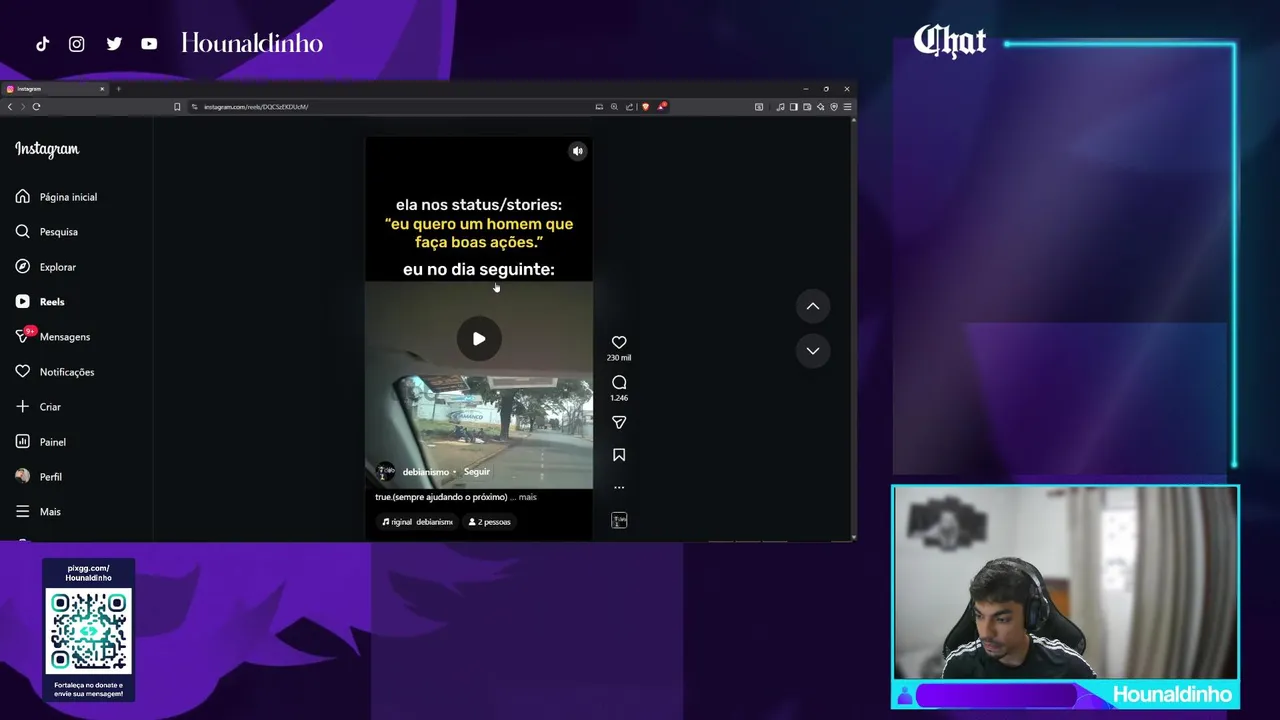Open Notificações in sidebar
Screen dimensions: 1280x720
(x=54, y=372)
